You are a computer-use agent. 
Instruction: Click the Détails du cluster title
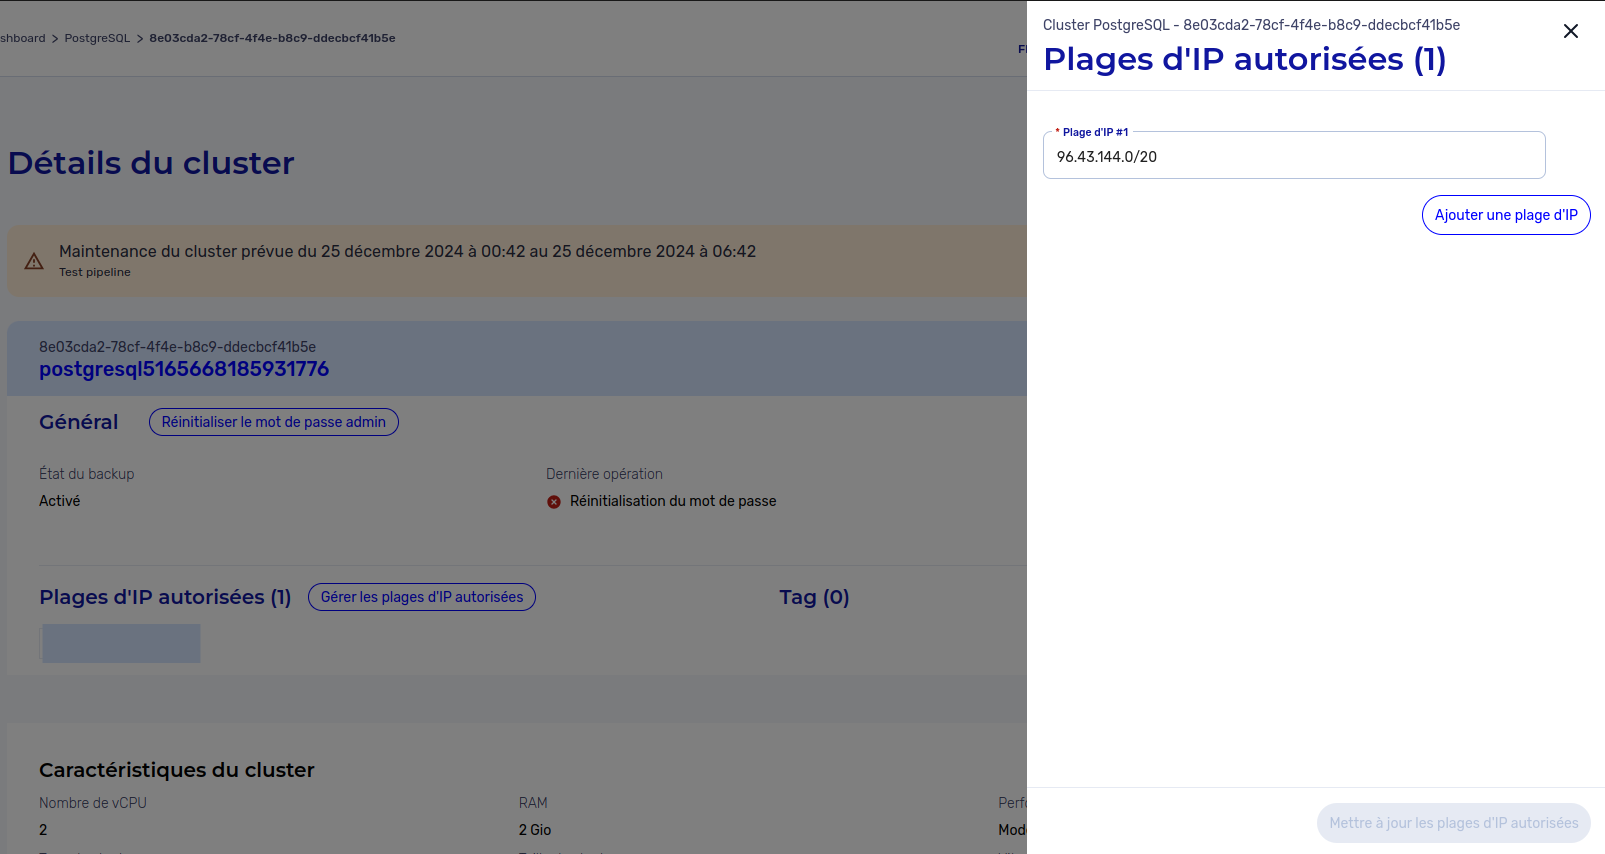151,163
